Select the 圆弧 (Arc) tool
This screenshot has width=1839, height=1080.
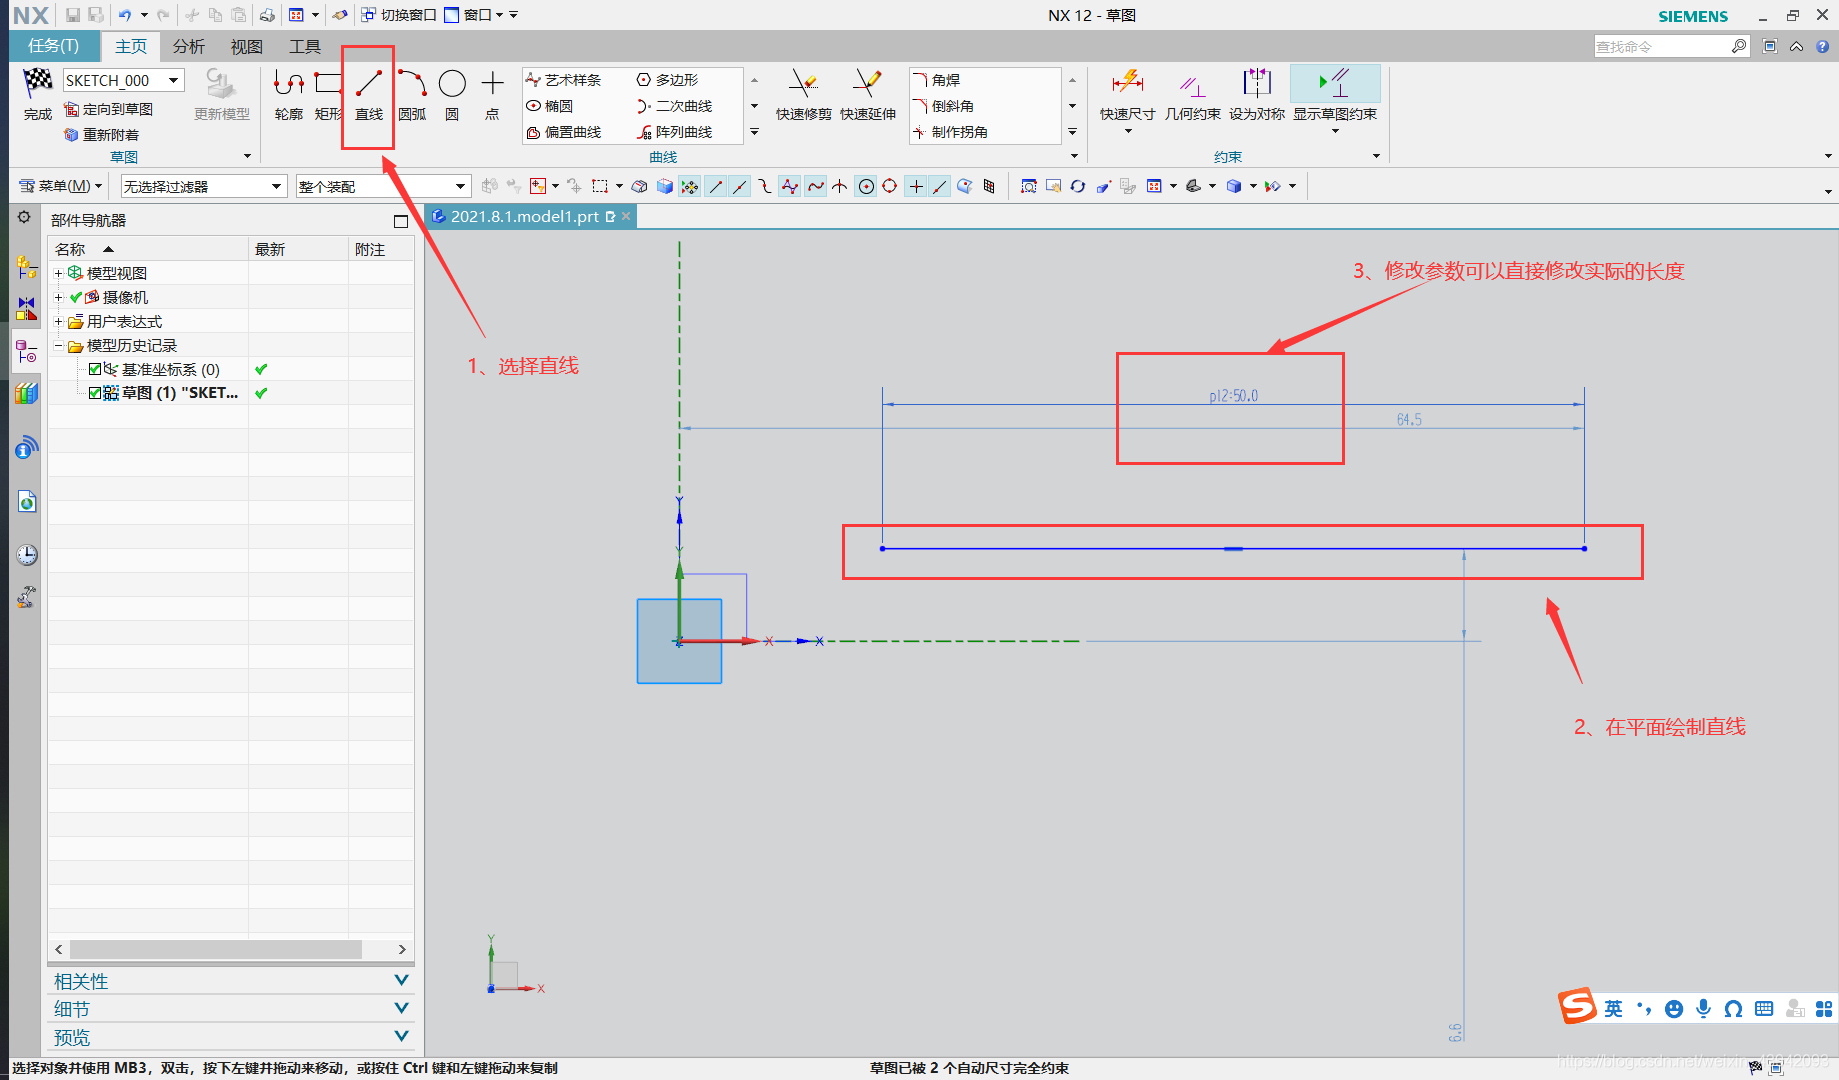click(412, 95)
